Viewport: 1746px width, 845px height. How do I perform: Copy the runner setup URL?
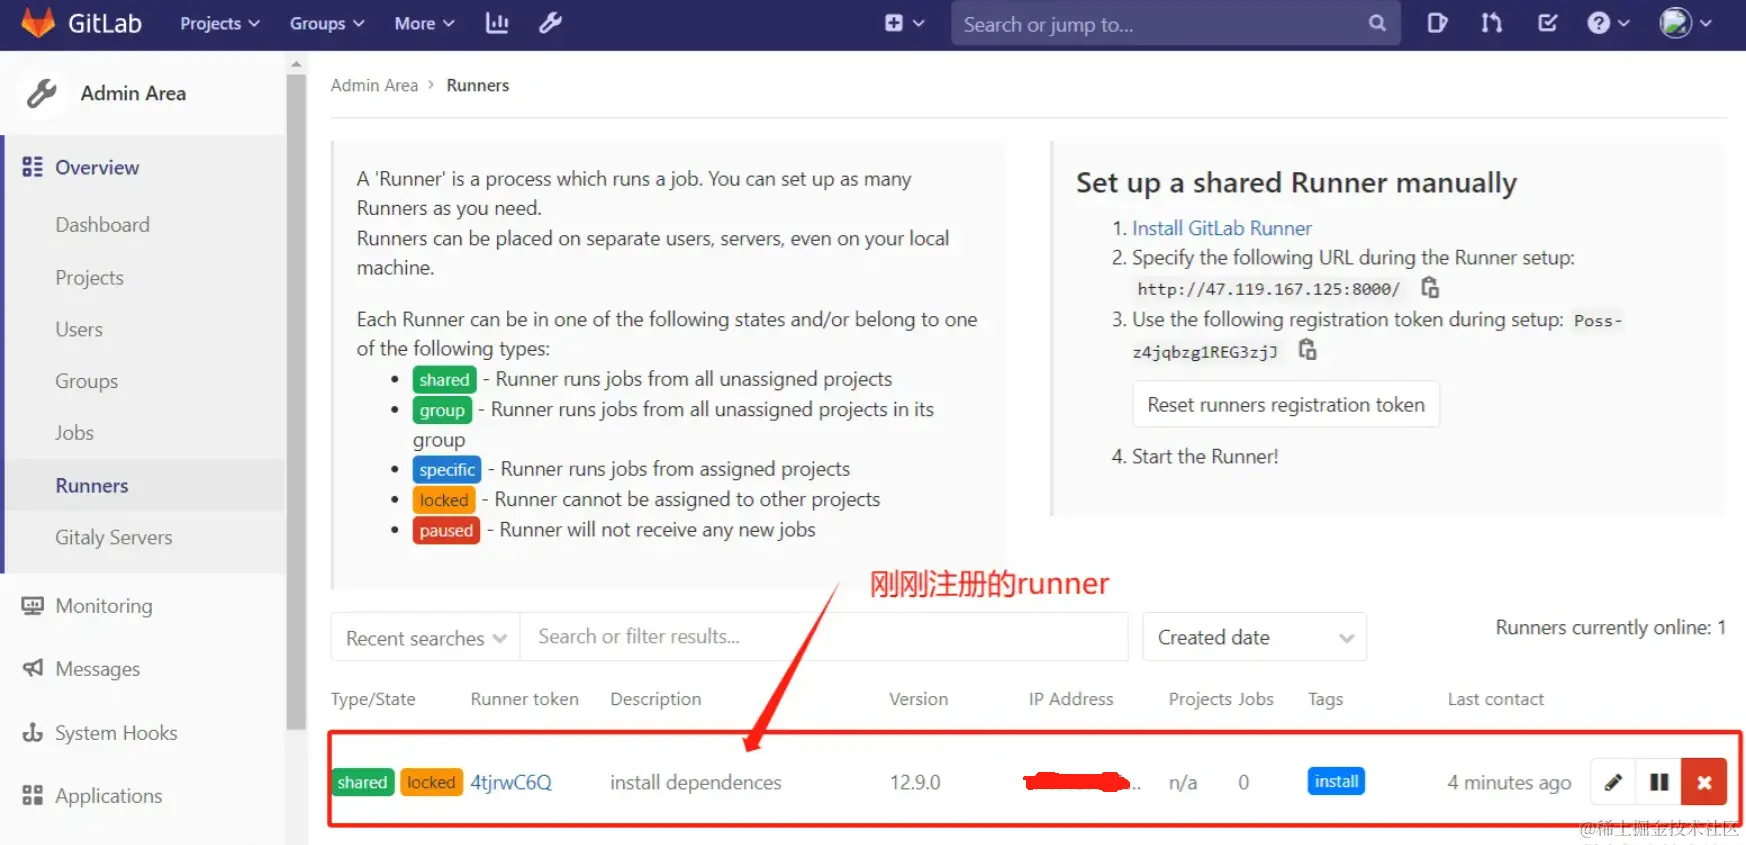point(1430,288)
